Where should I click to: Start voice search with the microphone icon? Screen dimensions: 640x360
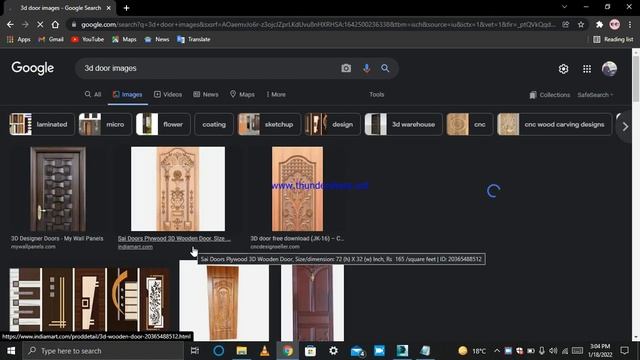(x=367, y=68)
